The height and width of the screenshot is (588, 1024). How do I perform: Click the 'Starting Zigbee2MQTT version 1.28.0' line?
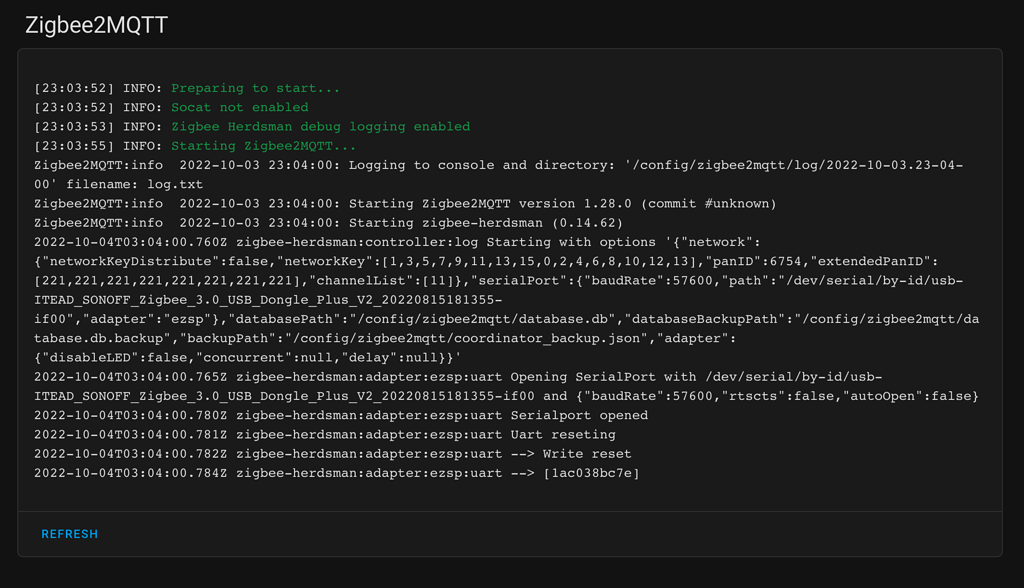point(562,204)
